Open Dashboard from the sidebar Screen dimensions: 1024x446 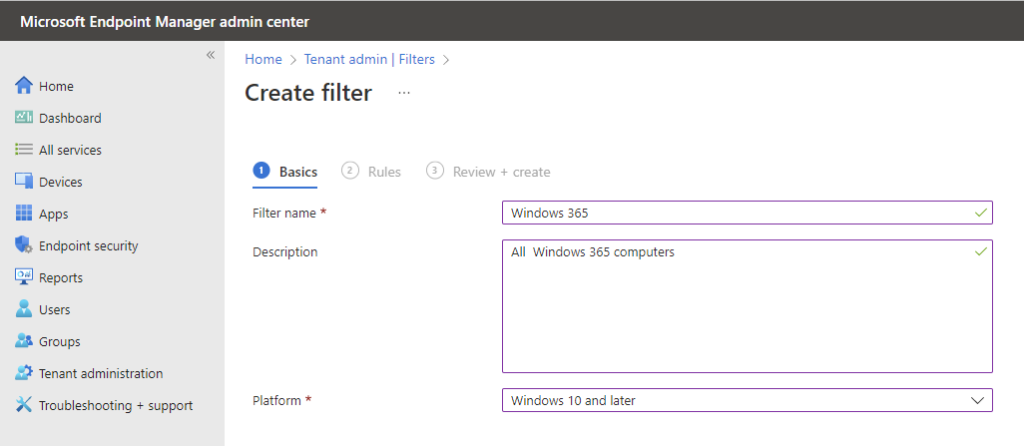pos(70,118)
